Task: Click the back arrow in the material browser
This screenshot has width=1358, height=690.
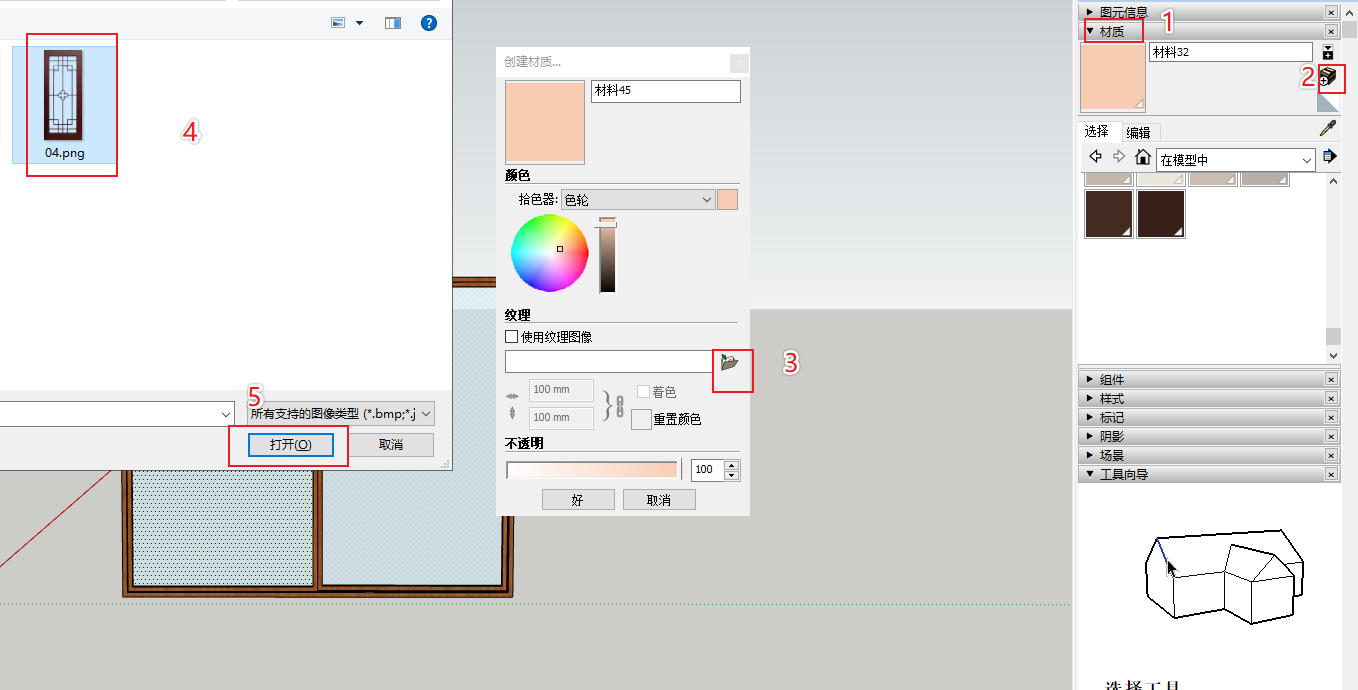Action: [x=1094, y=156]
